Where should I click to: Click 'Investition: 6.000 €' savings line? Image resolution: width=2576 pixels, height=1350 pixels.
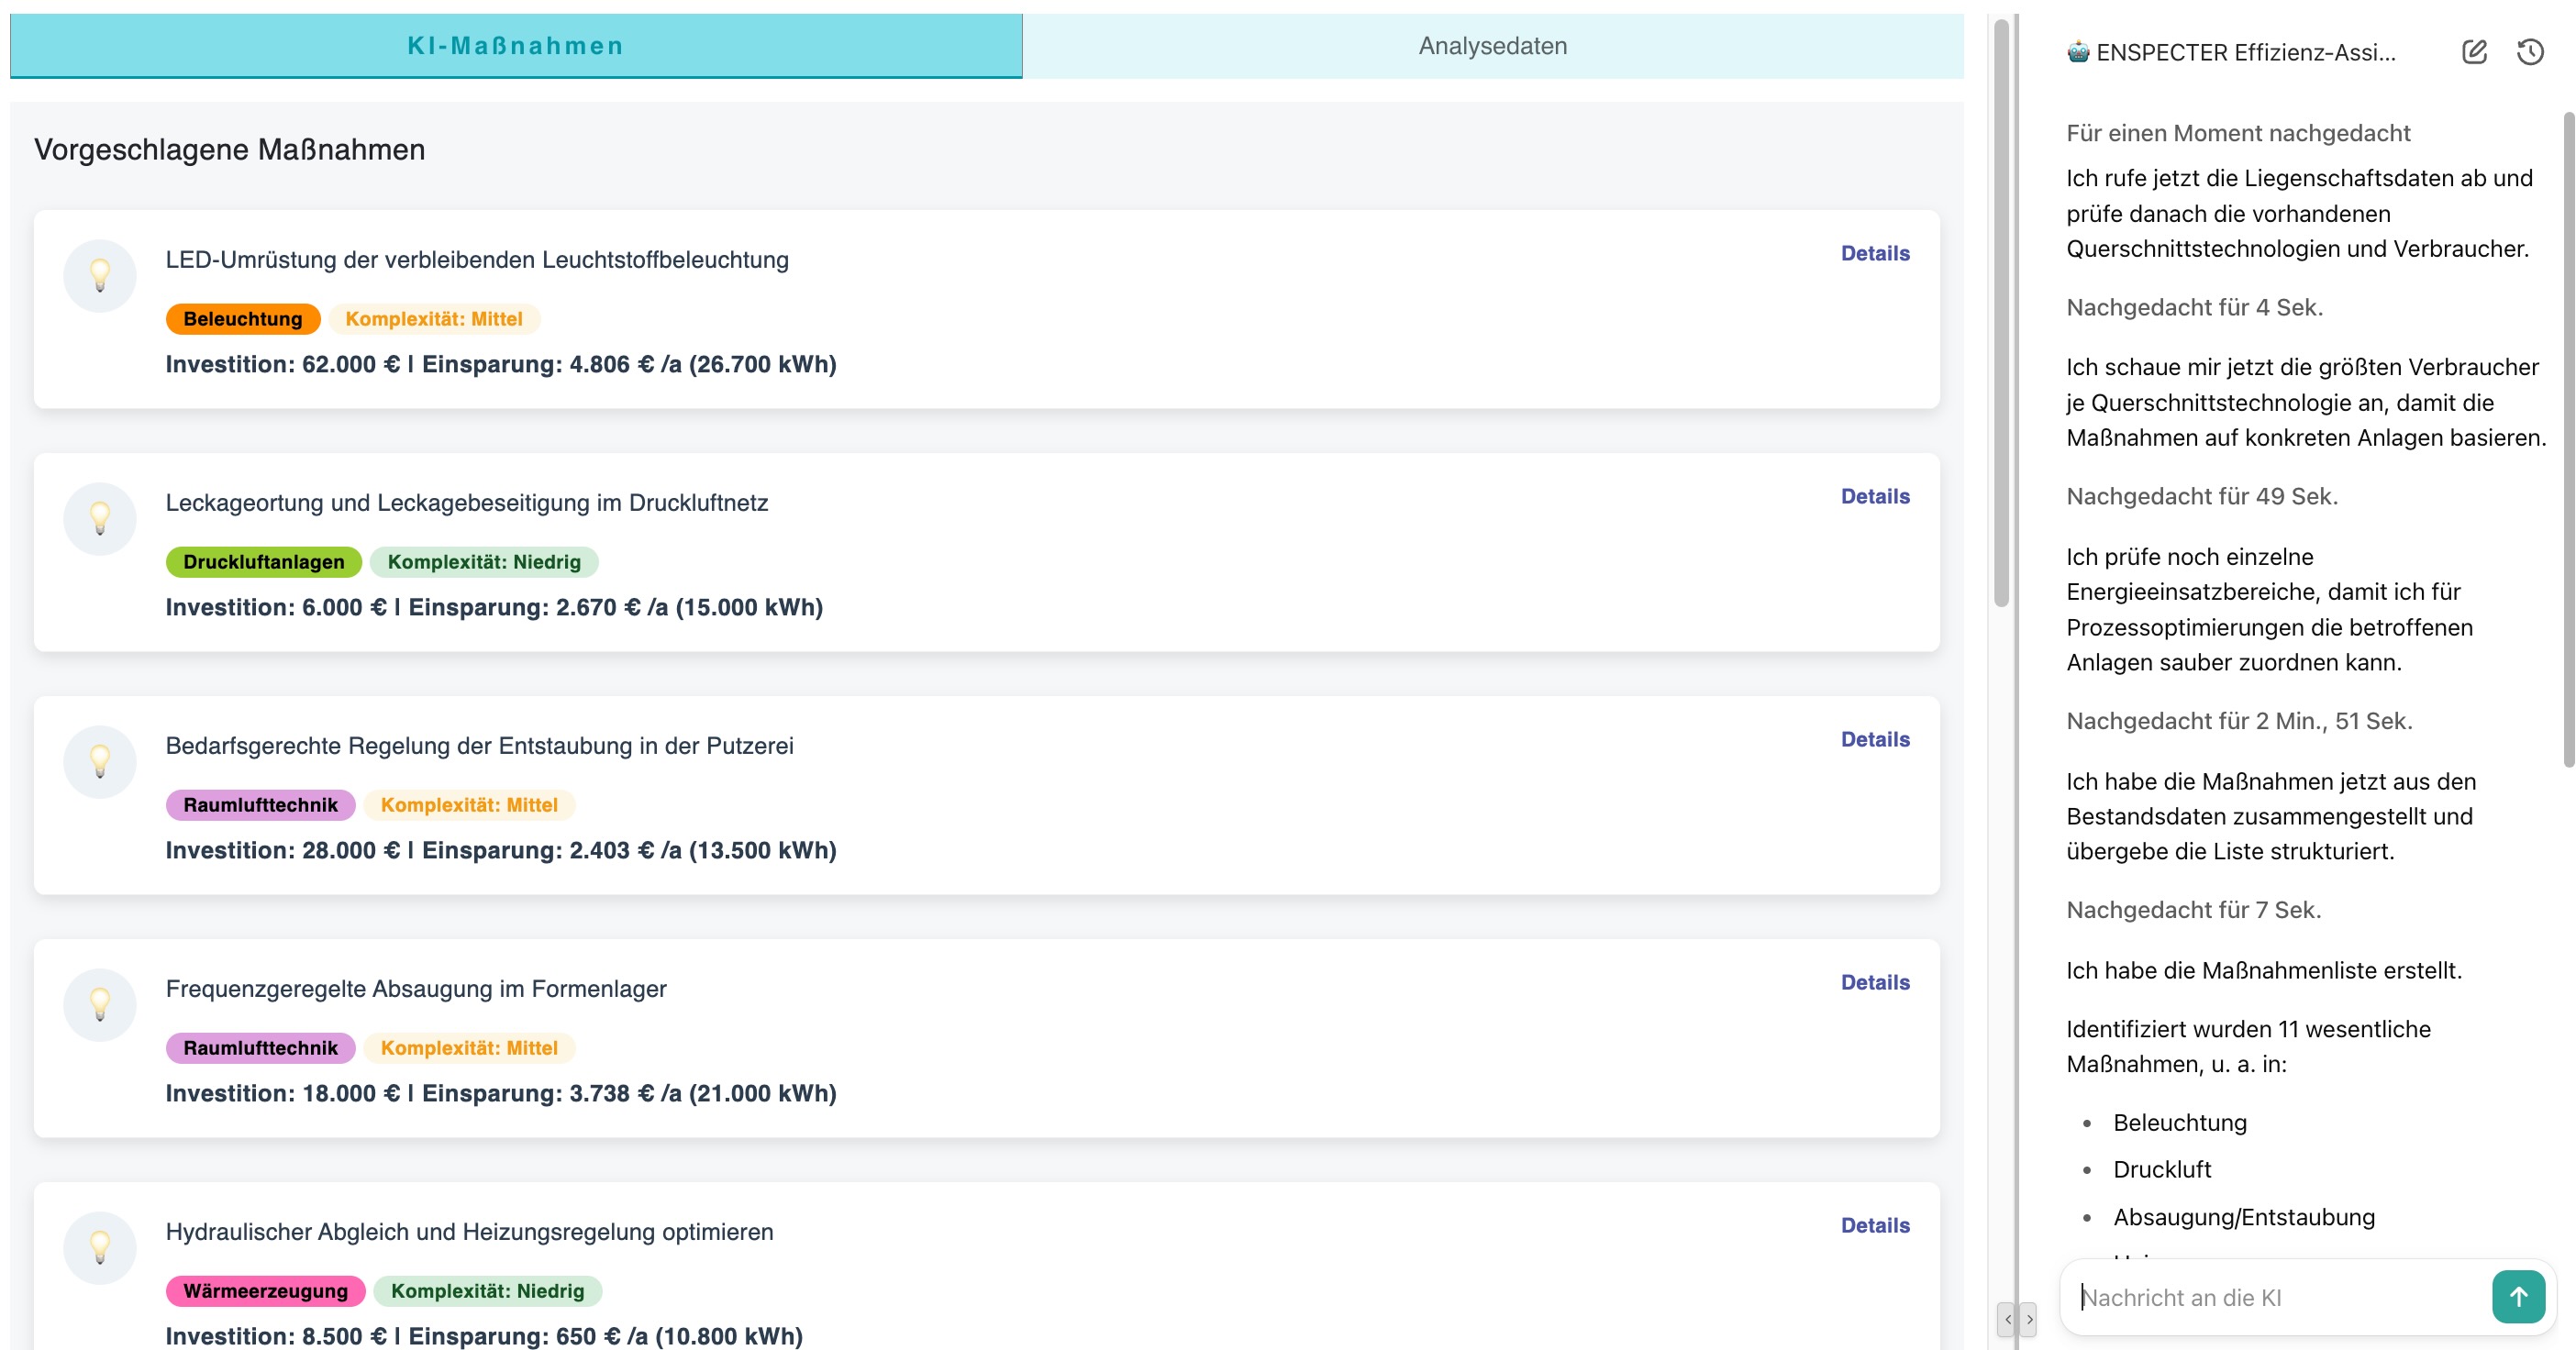pyautogui.click(x=494, y=607)
